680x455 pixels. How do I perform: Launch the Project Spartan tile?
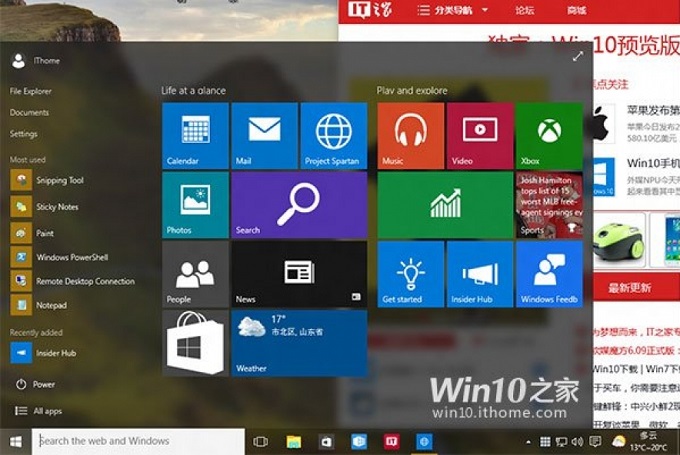coord(333,136)
